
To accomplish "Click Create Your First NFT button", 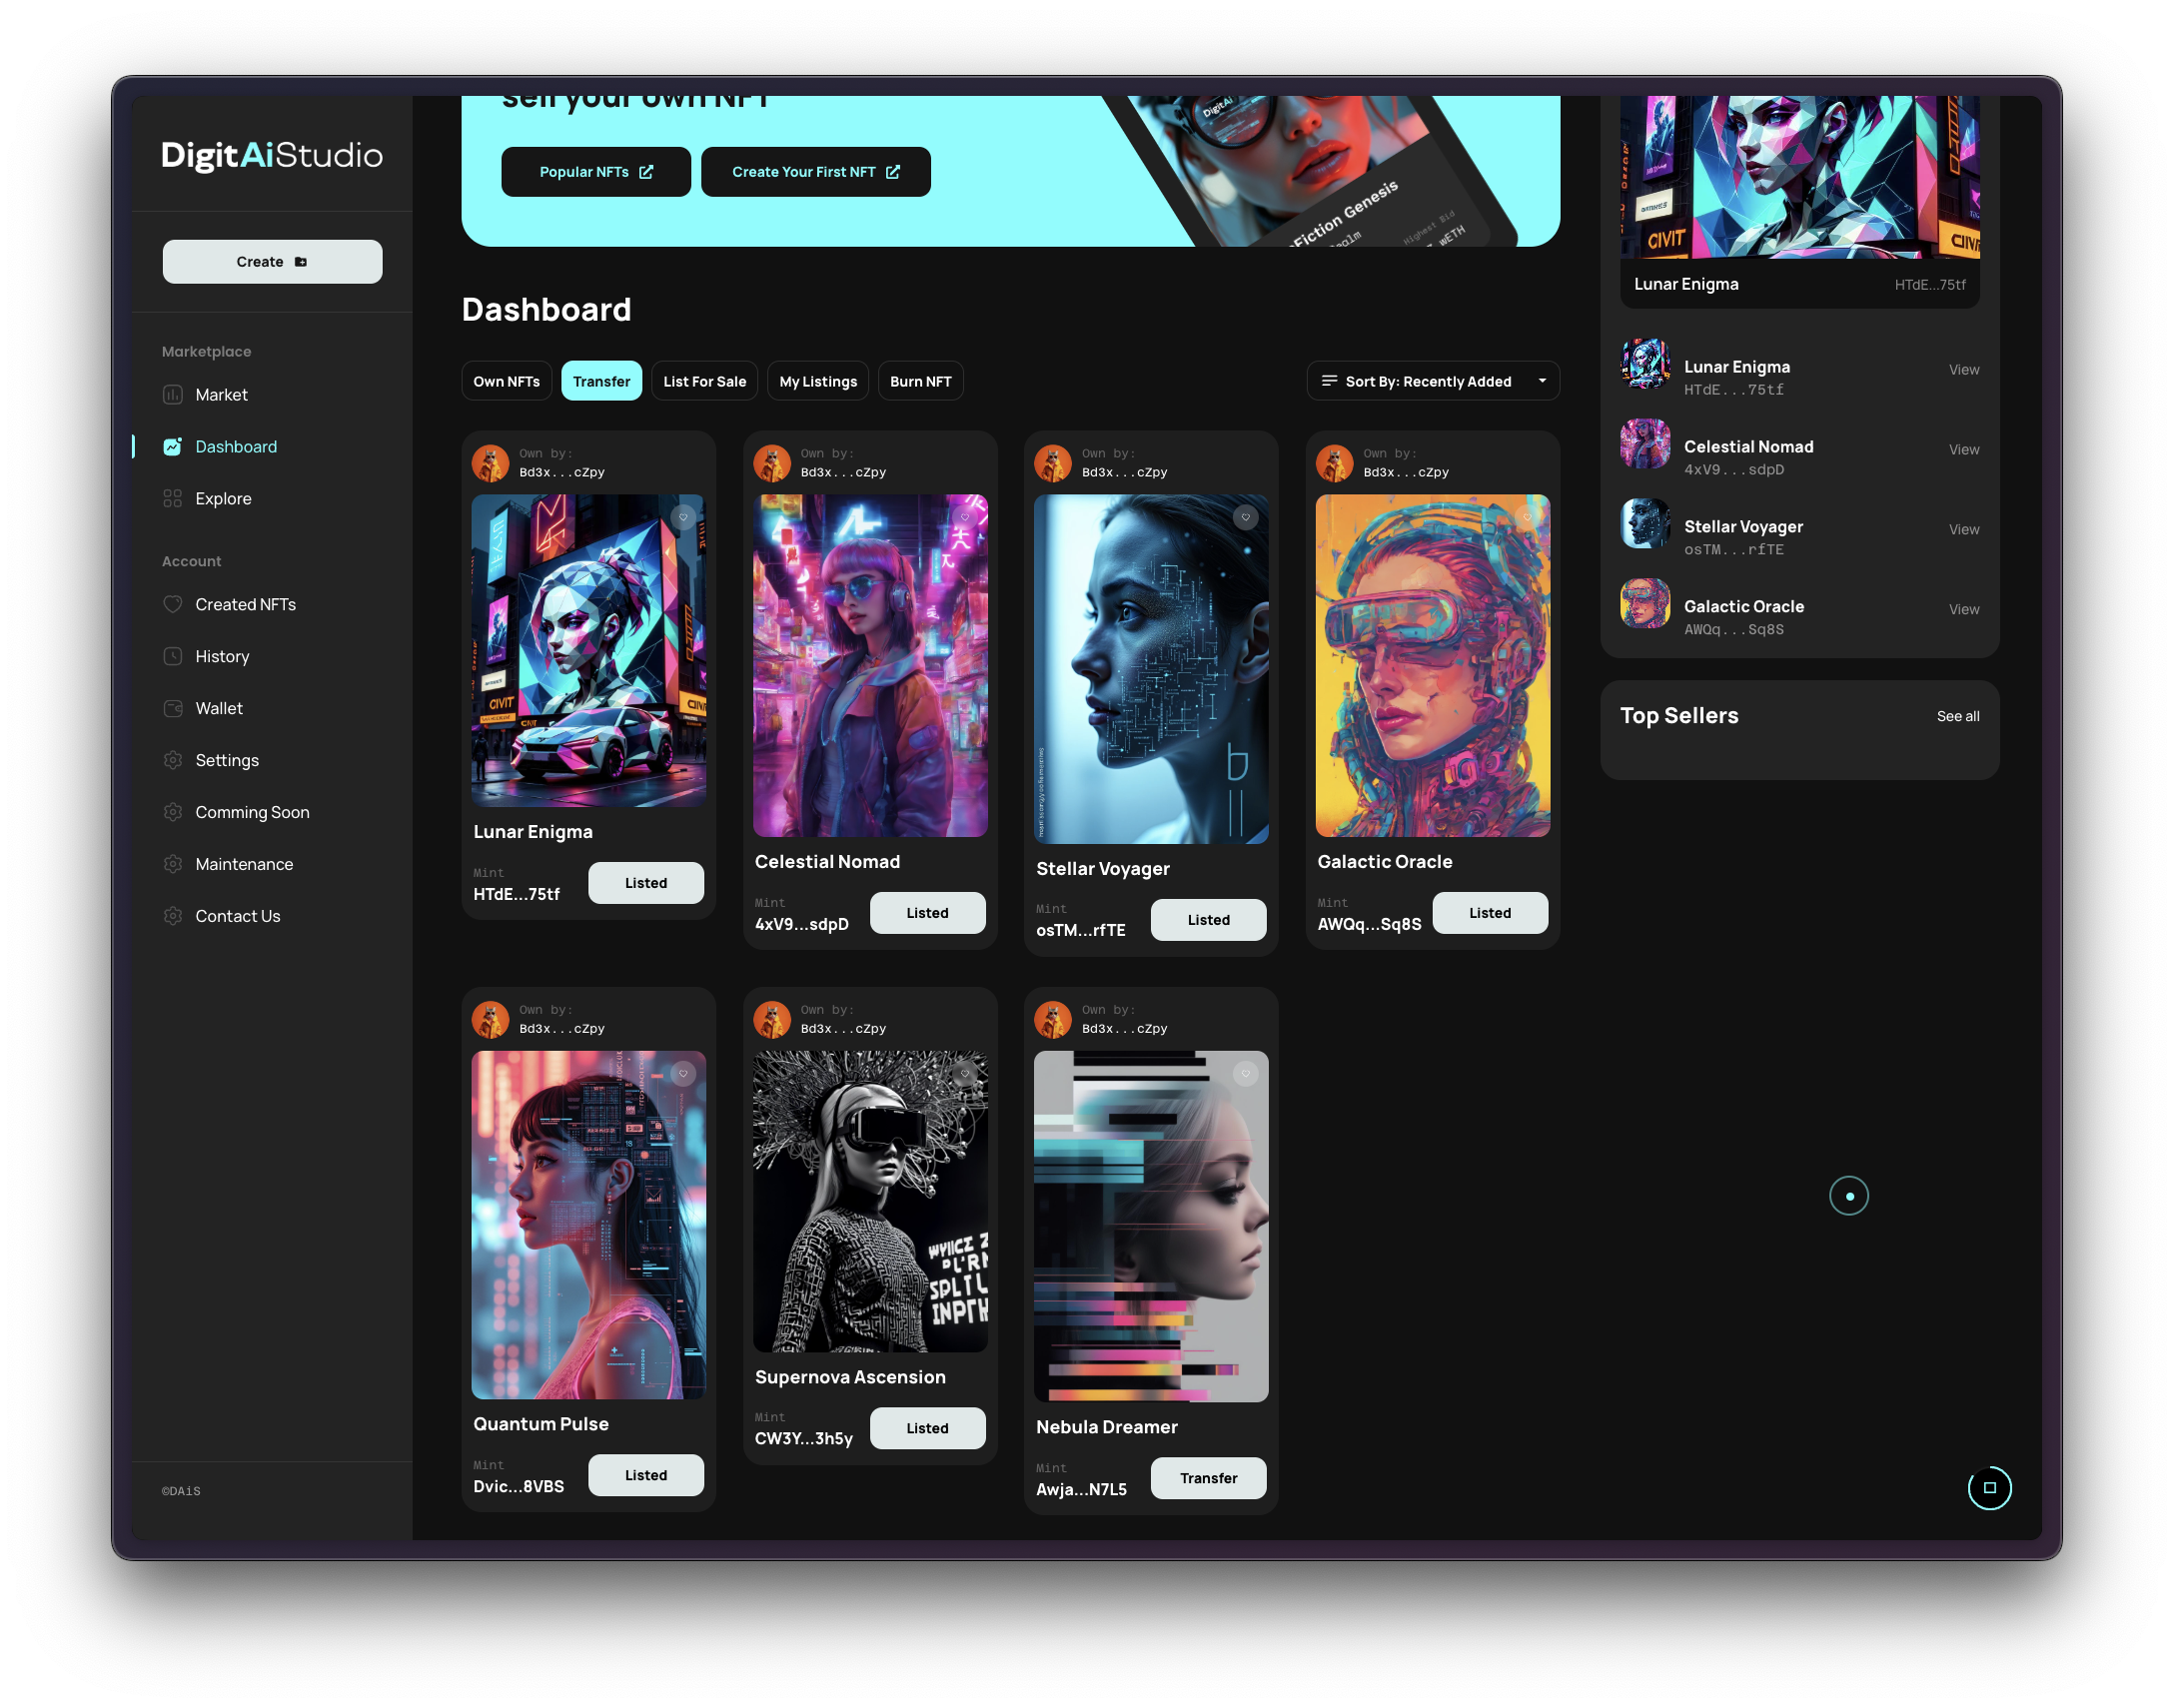I will pyautogui.click(x=815, y=172).
